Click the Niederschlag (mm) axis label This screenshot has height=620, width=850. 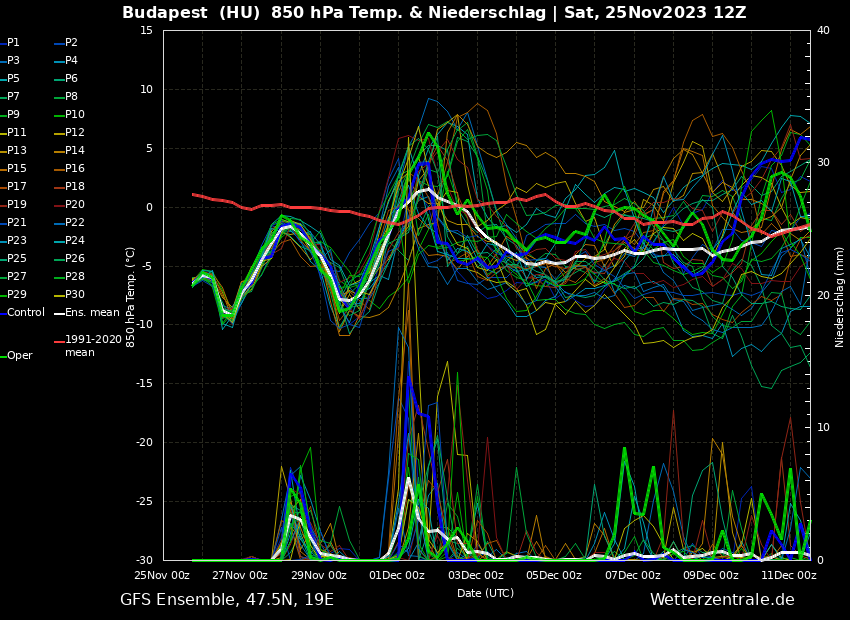tap(840, 297)
